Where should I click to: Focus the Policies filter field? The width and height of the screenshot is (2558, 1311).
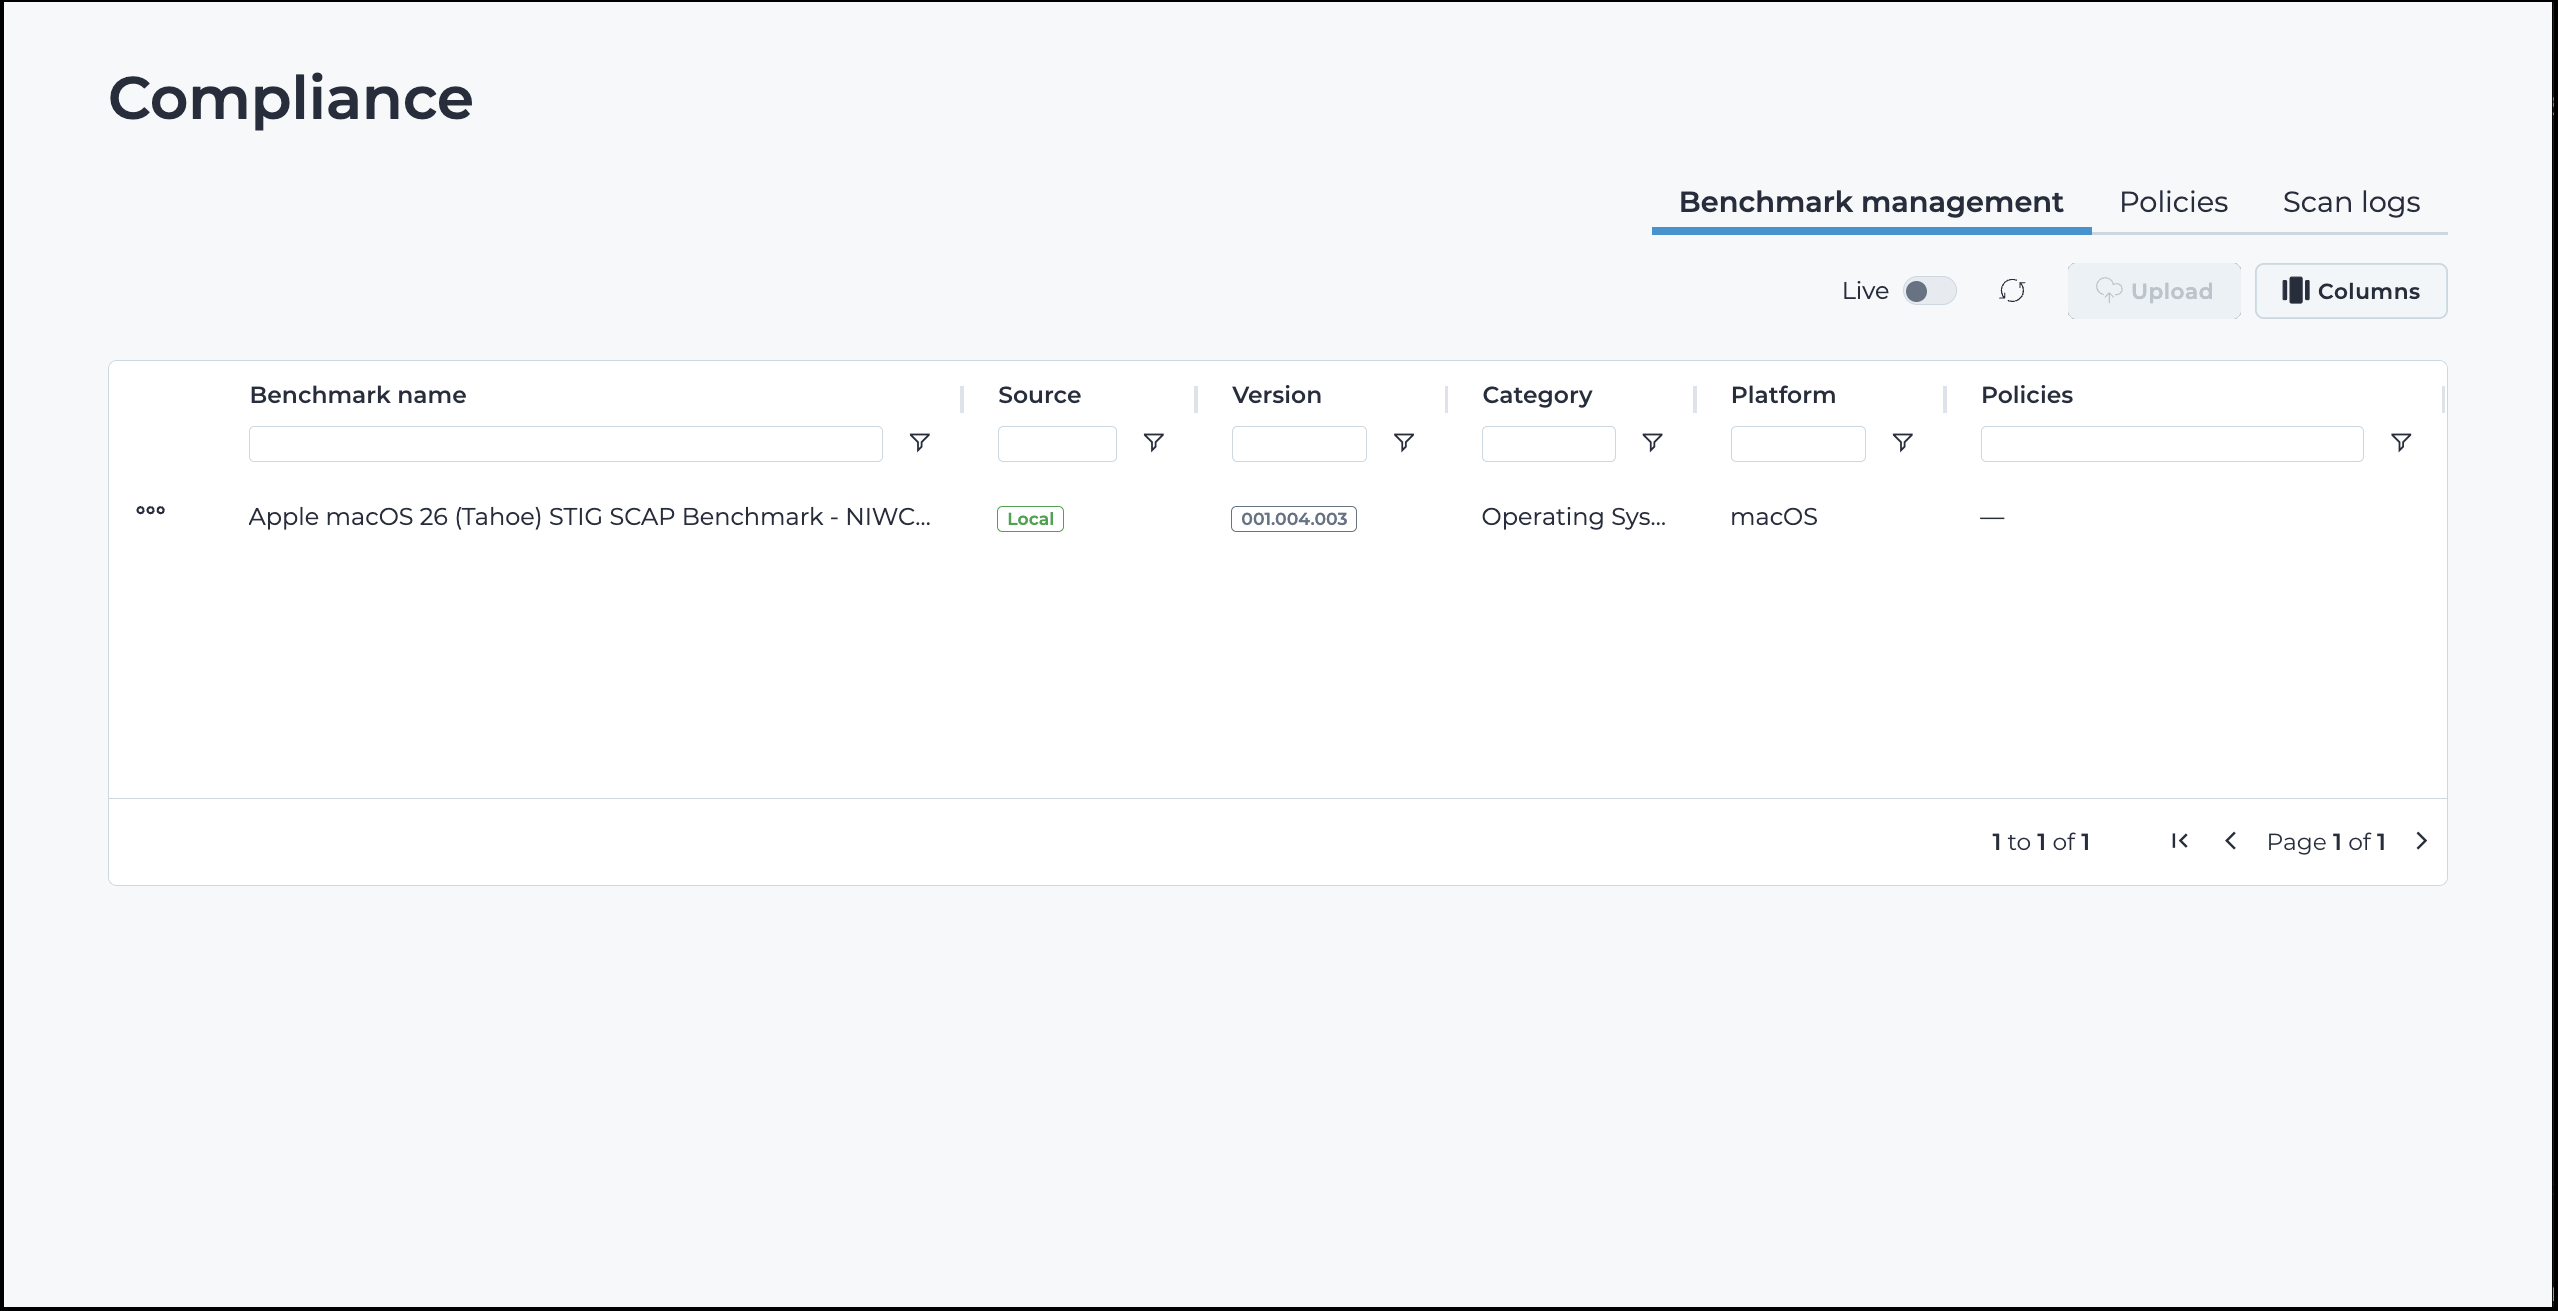2172,444
